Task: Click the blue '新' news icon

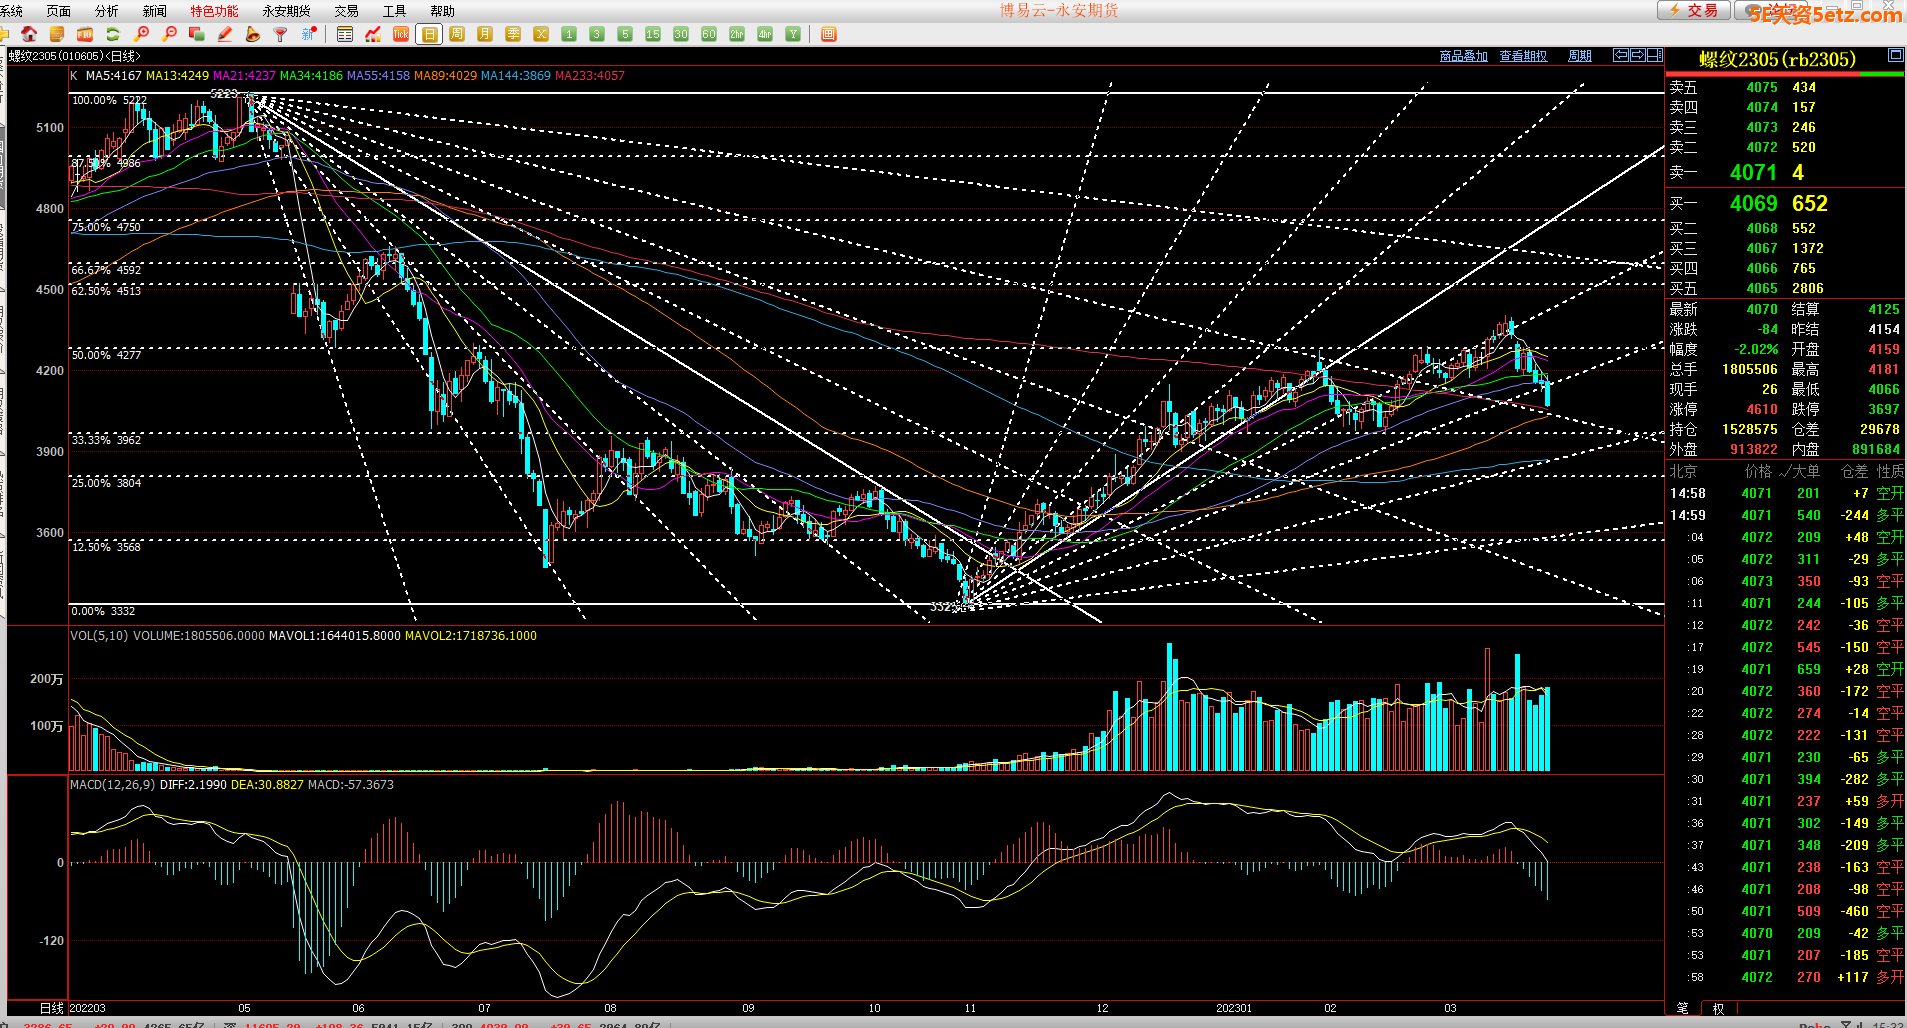Action: (309, 34)
